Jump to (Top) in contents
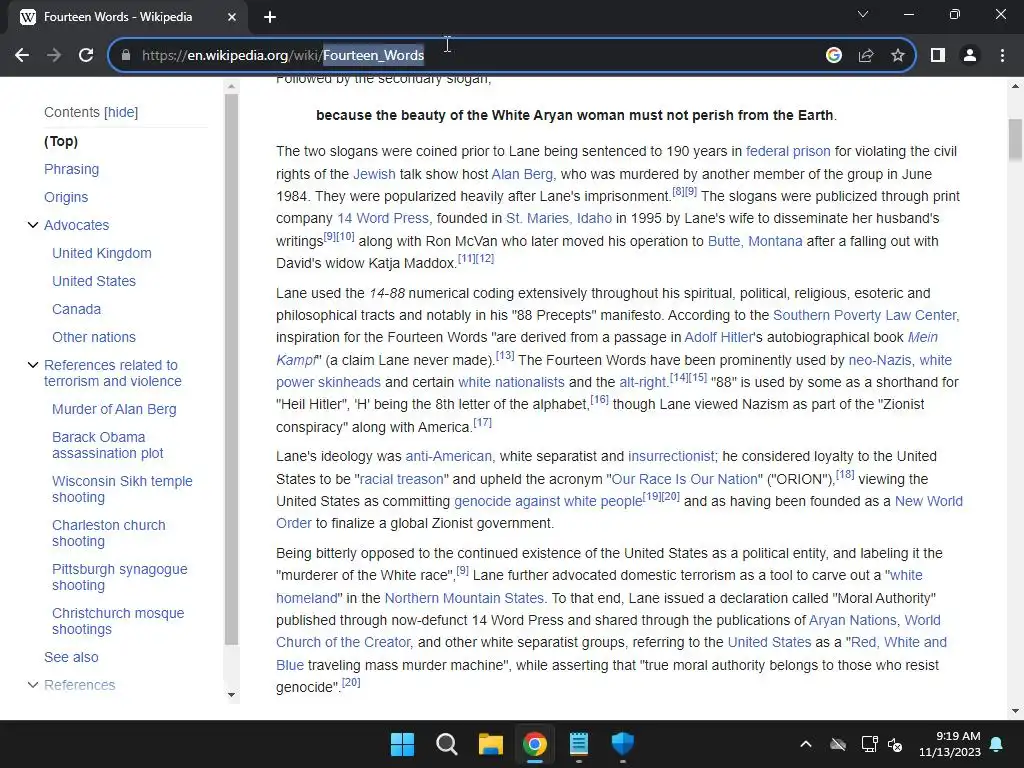This screenshot has height=768, width=1024. point(61,141)
